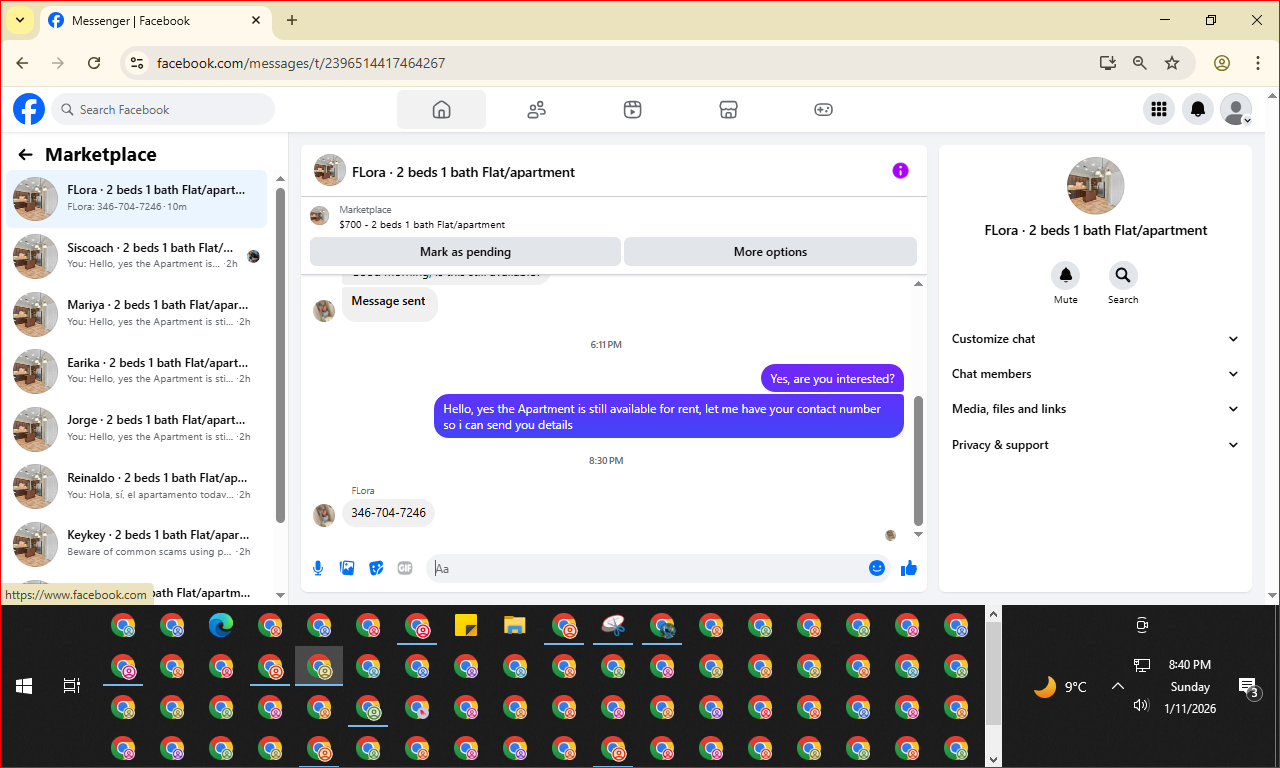1280x768 pixels.
Task: Search in conversation using magnifier icon
Action: 1123,275
